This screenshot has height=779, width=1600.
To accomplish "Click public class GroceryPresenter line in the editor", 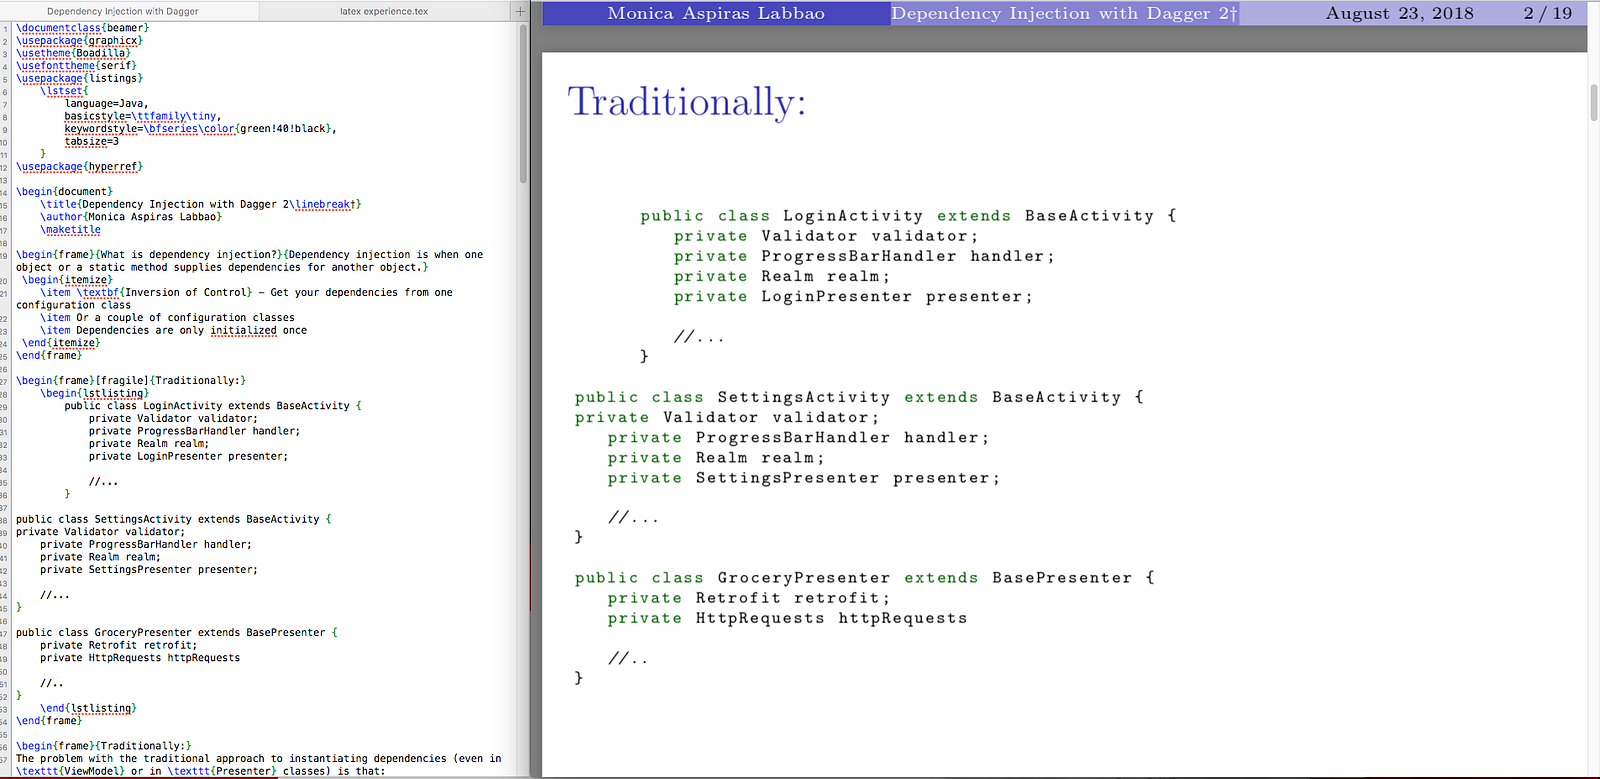I will click(x=177, y=633).
